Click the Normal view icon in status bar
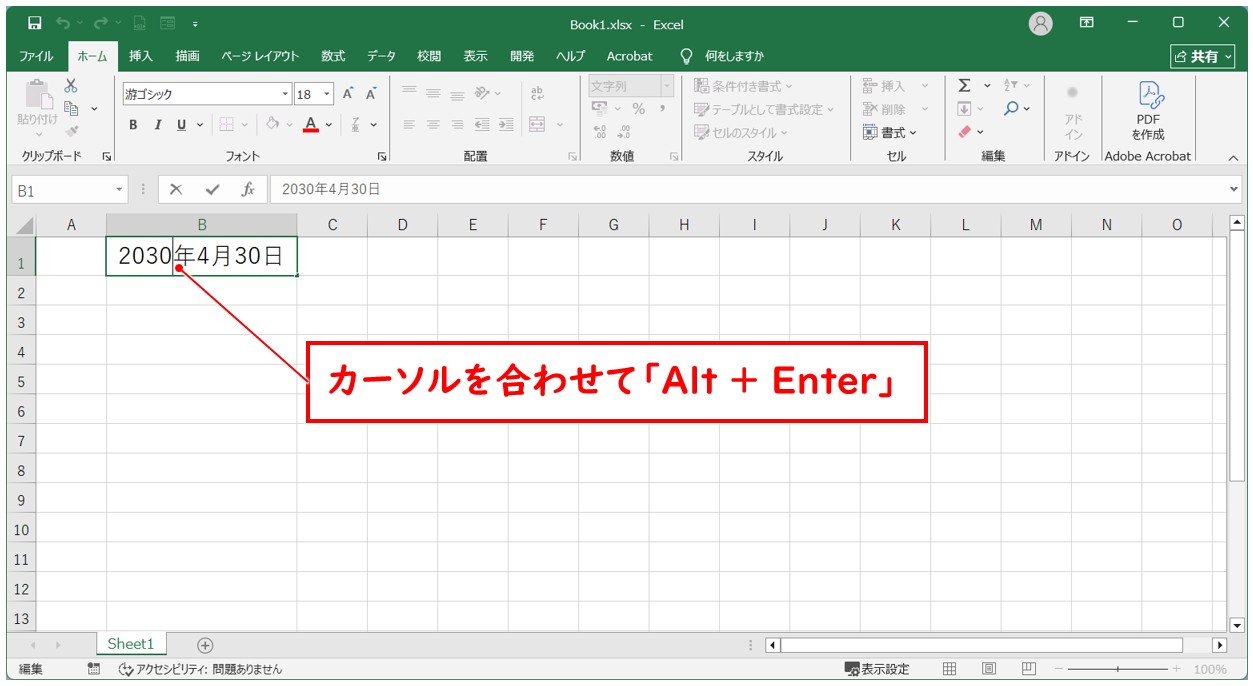This screenshot has height=686, width=1253. coord(950,669)
